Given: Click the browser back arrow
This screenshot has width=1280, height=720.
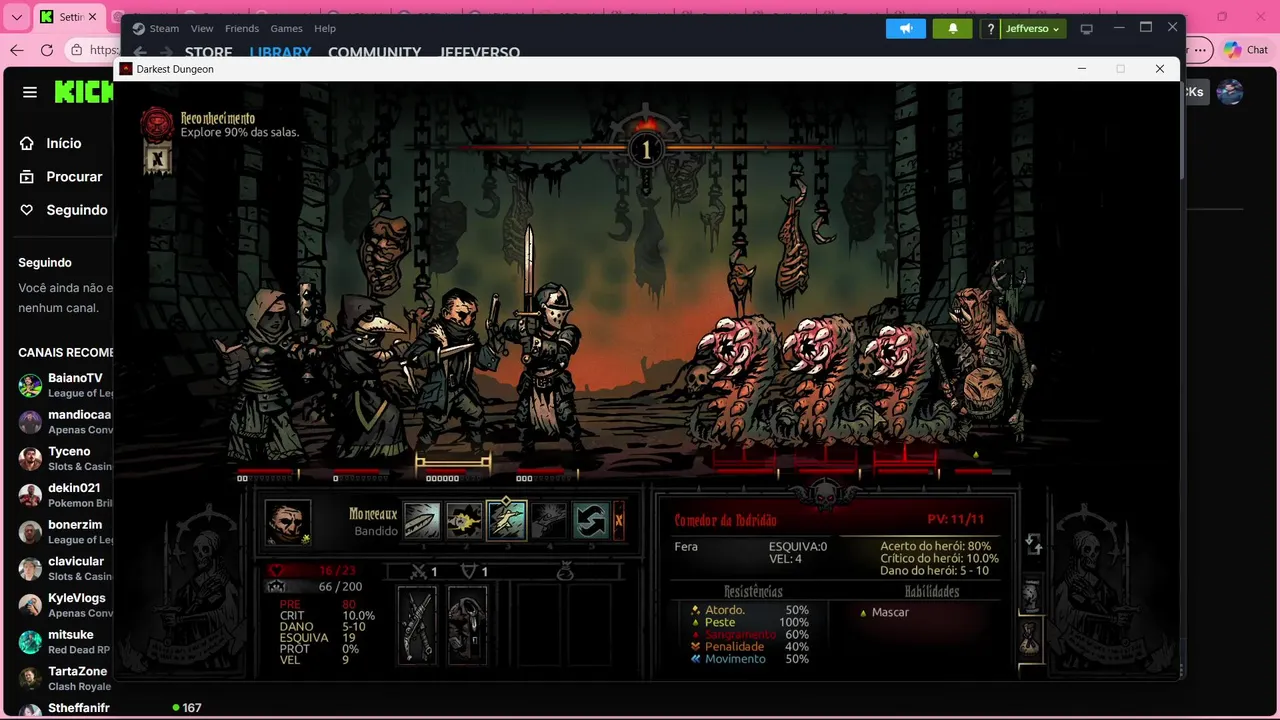Looking at the screenshot, I should (17, 50).
